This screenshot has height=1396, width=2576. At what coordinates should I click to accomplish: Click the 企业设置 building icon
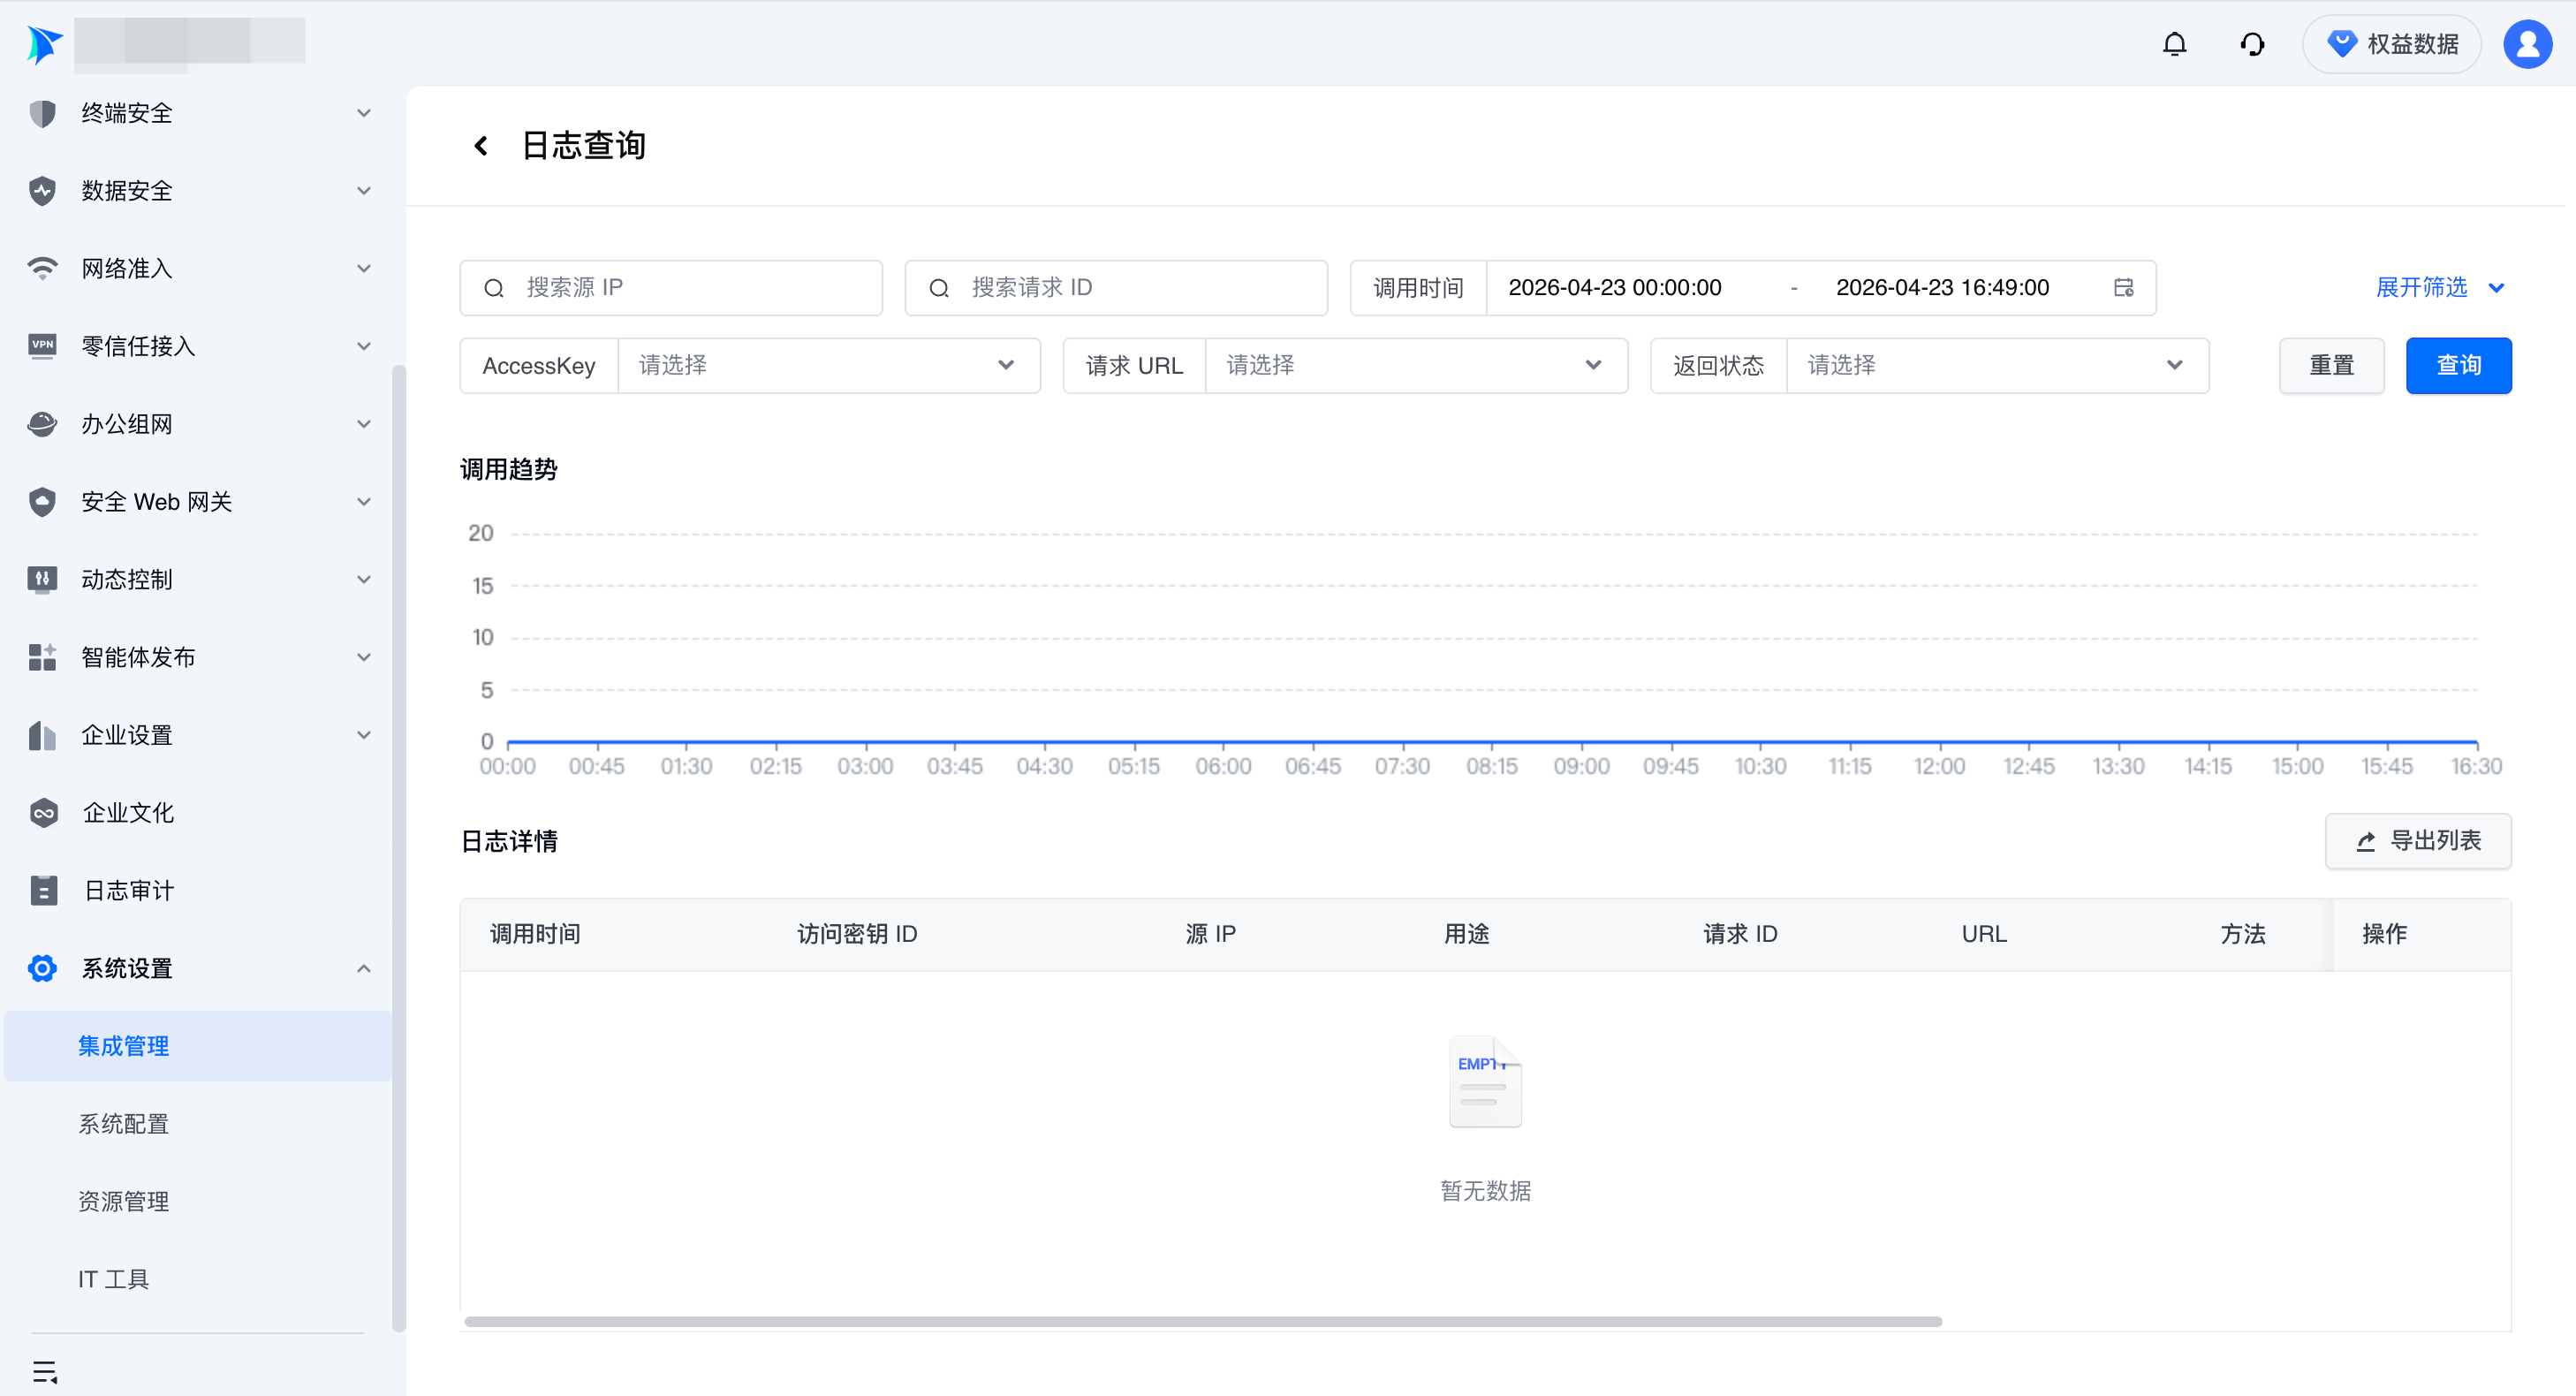point(42,735)
